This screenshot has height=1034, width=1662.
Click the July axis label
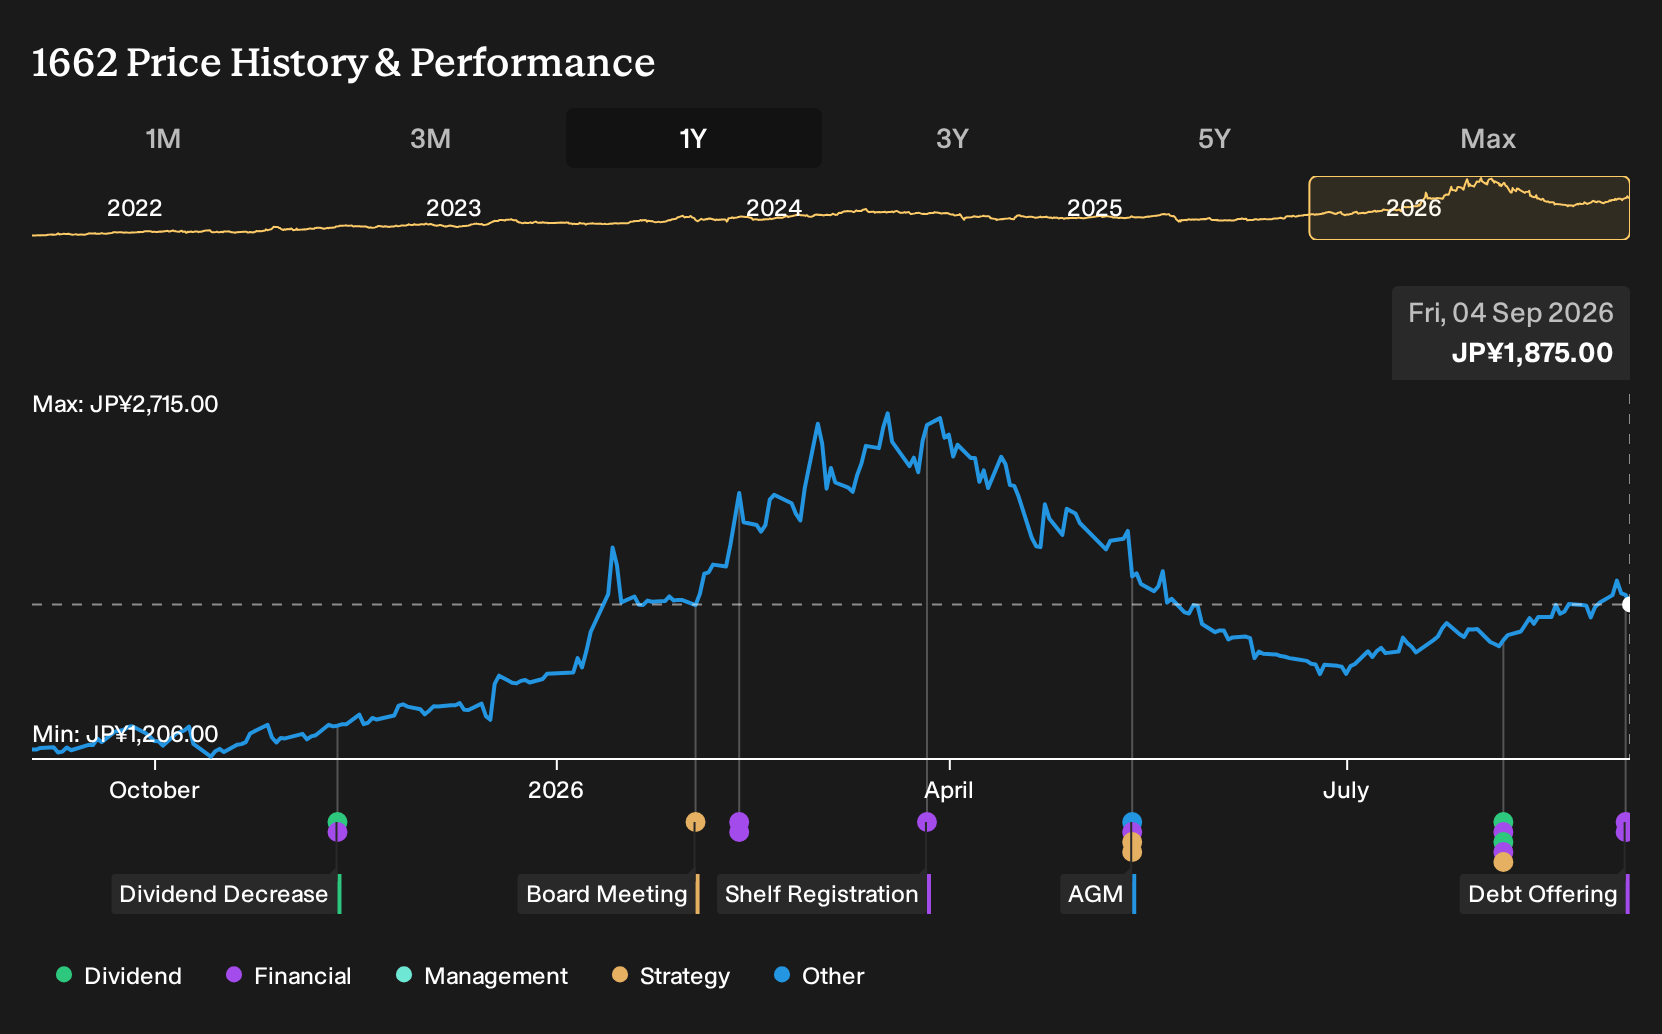coord(1346,790)
